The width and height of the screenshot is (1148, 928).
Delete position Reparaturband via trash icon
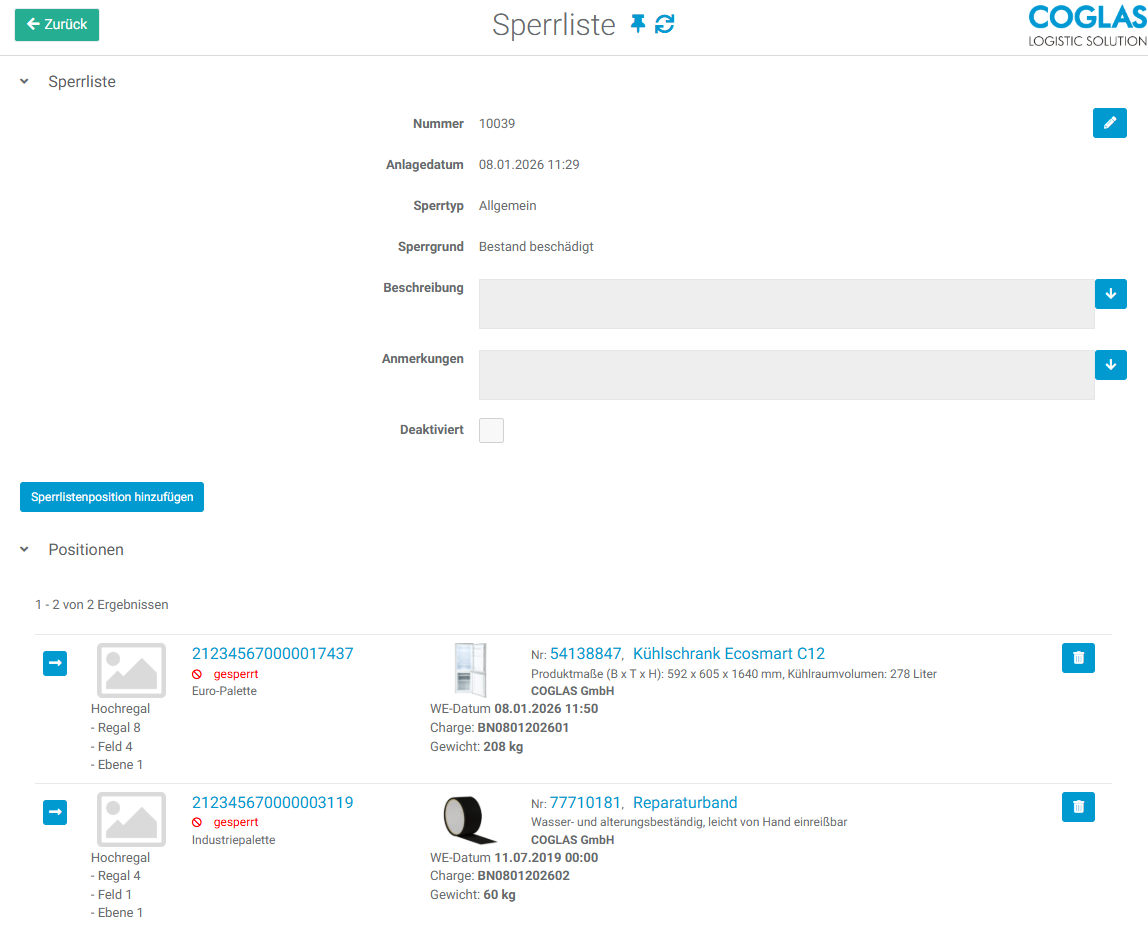pos(1078,806)
